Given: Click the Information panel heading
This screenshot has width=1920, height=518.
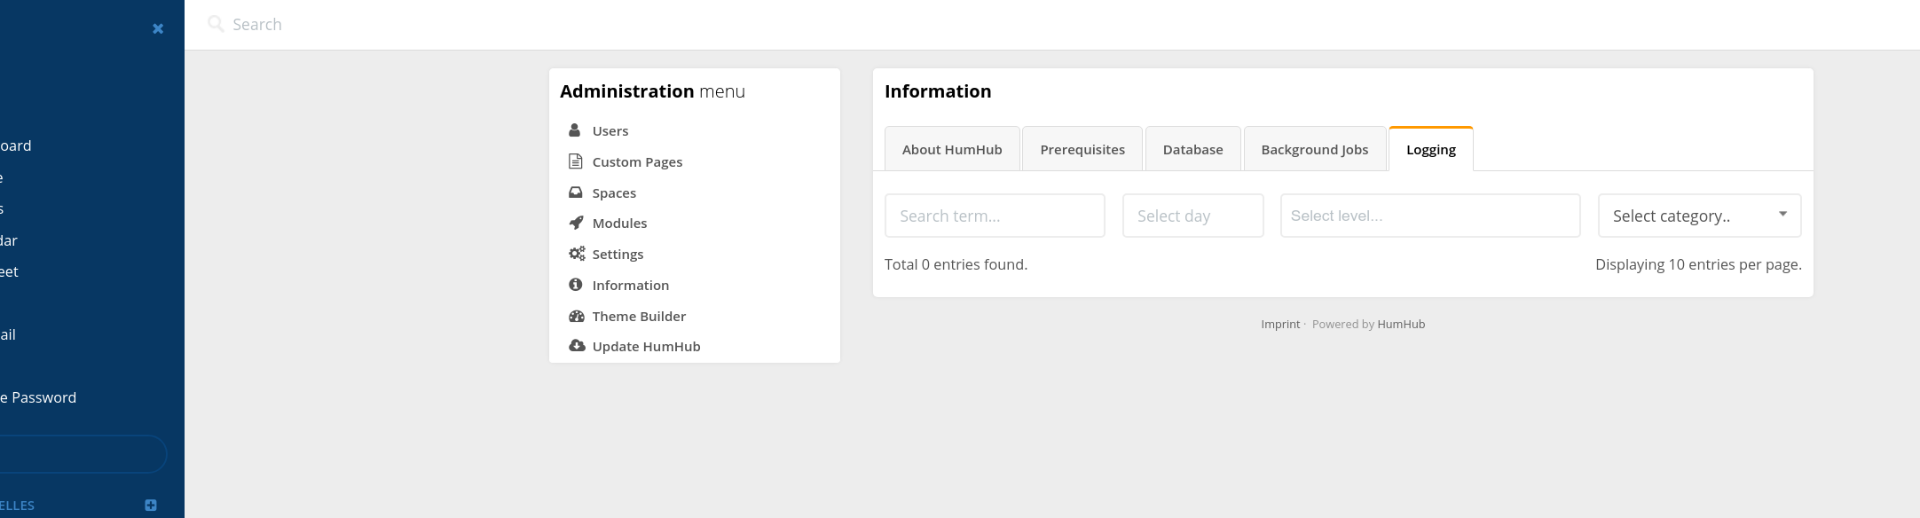Looking at the screenshot, I should 938,91.
